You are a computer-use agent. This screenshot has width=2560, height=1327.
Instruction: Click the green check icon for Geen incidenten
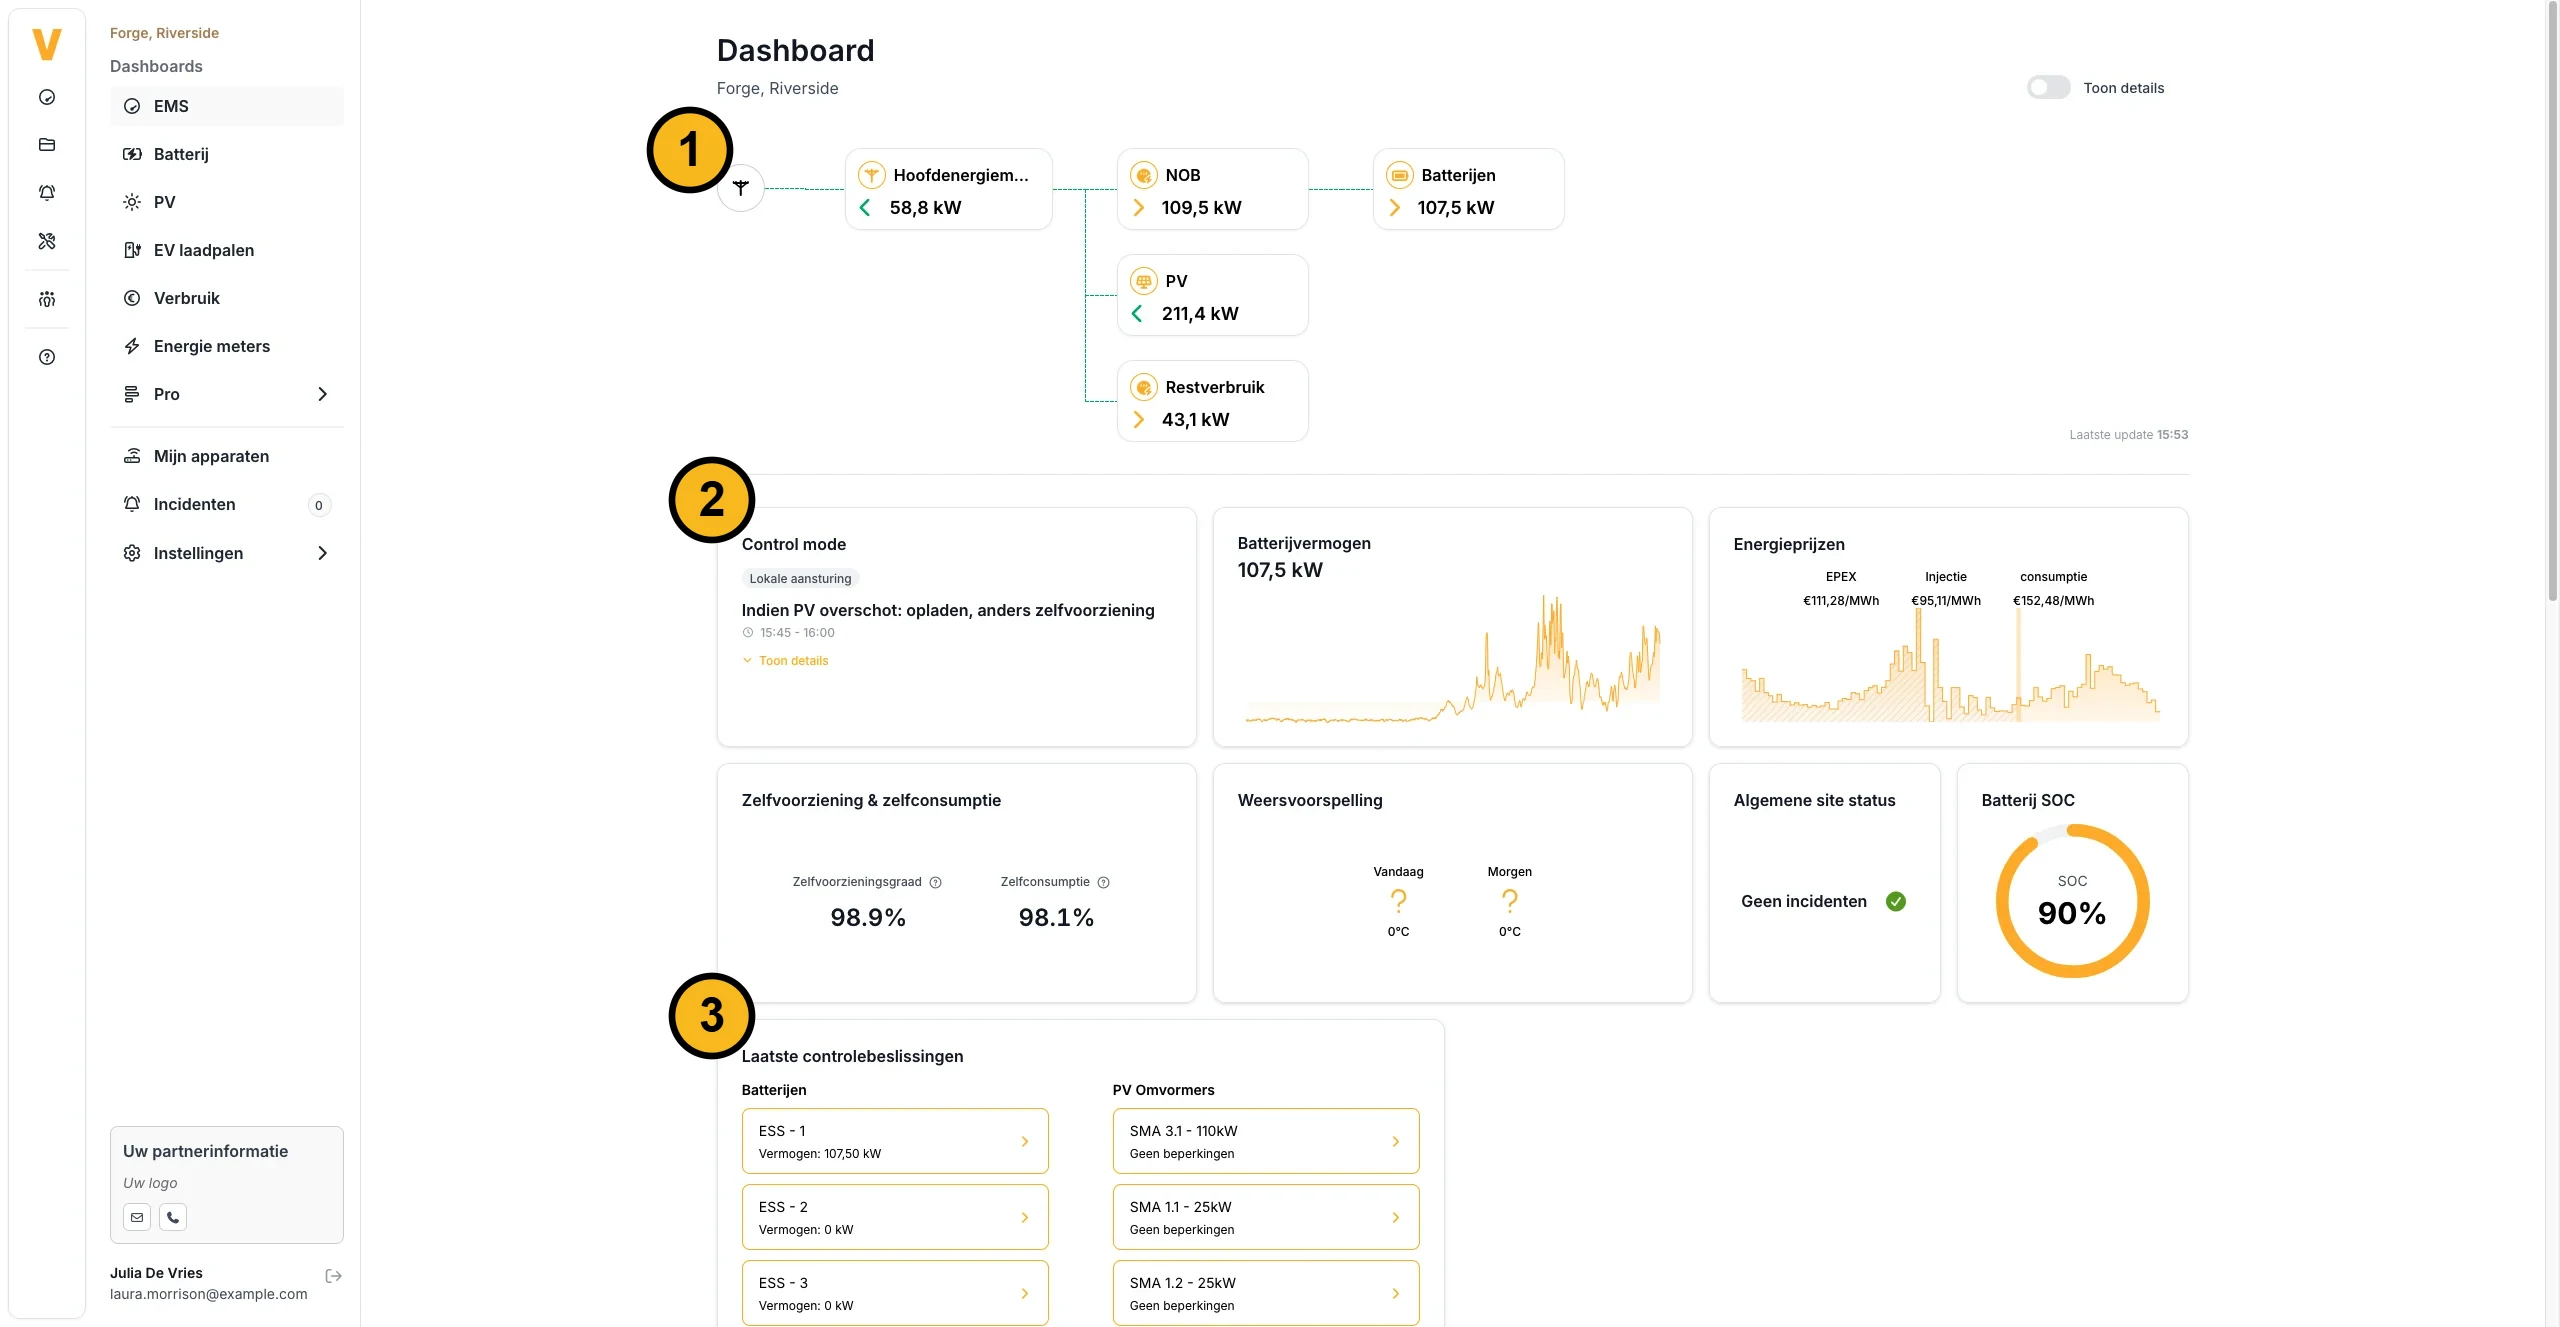pos(1896,901)
